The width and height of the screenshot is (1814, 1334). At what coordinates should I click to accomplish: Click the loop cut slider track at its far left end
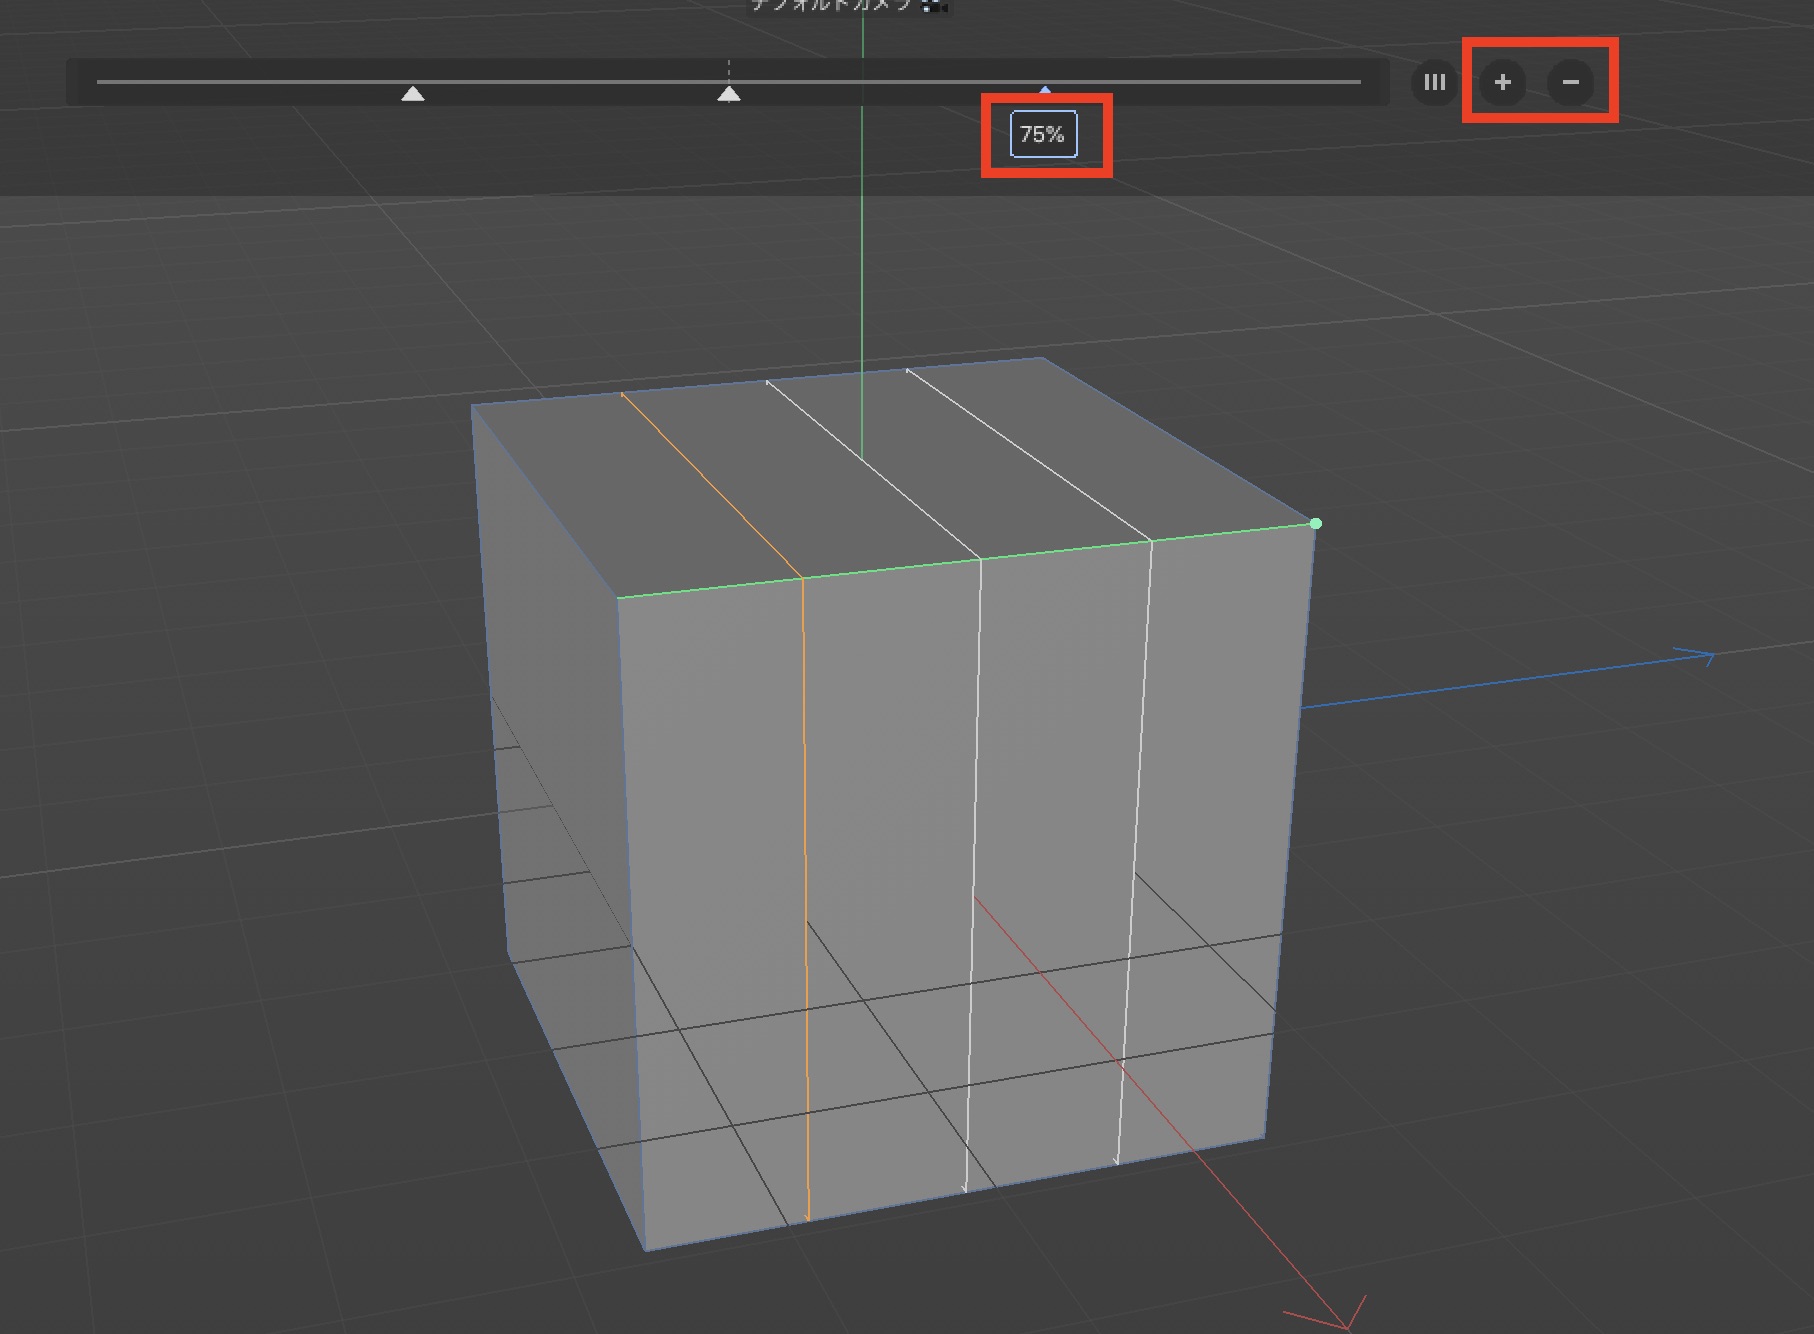coord(102,81)
